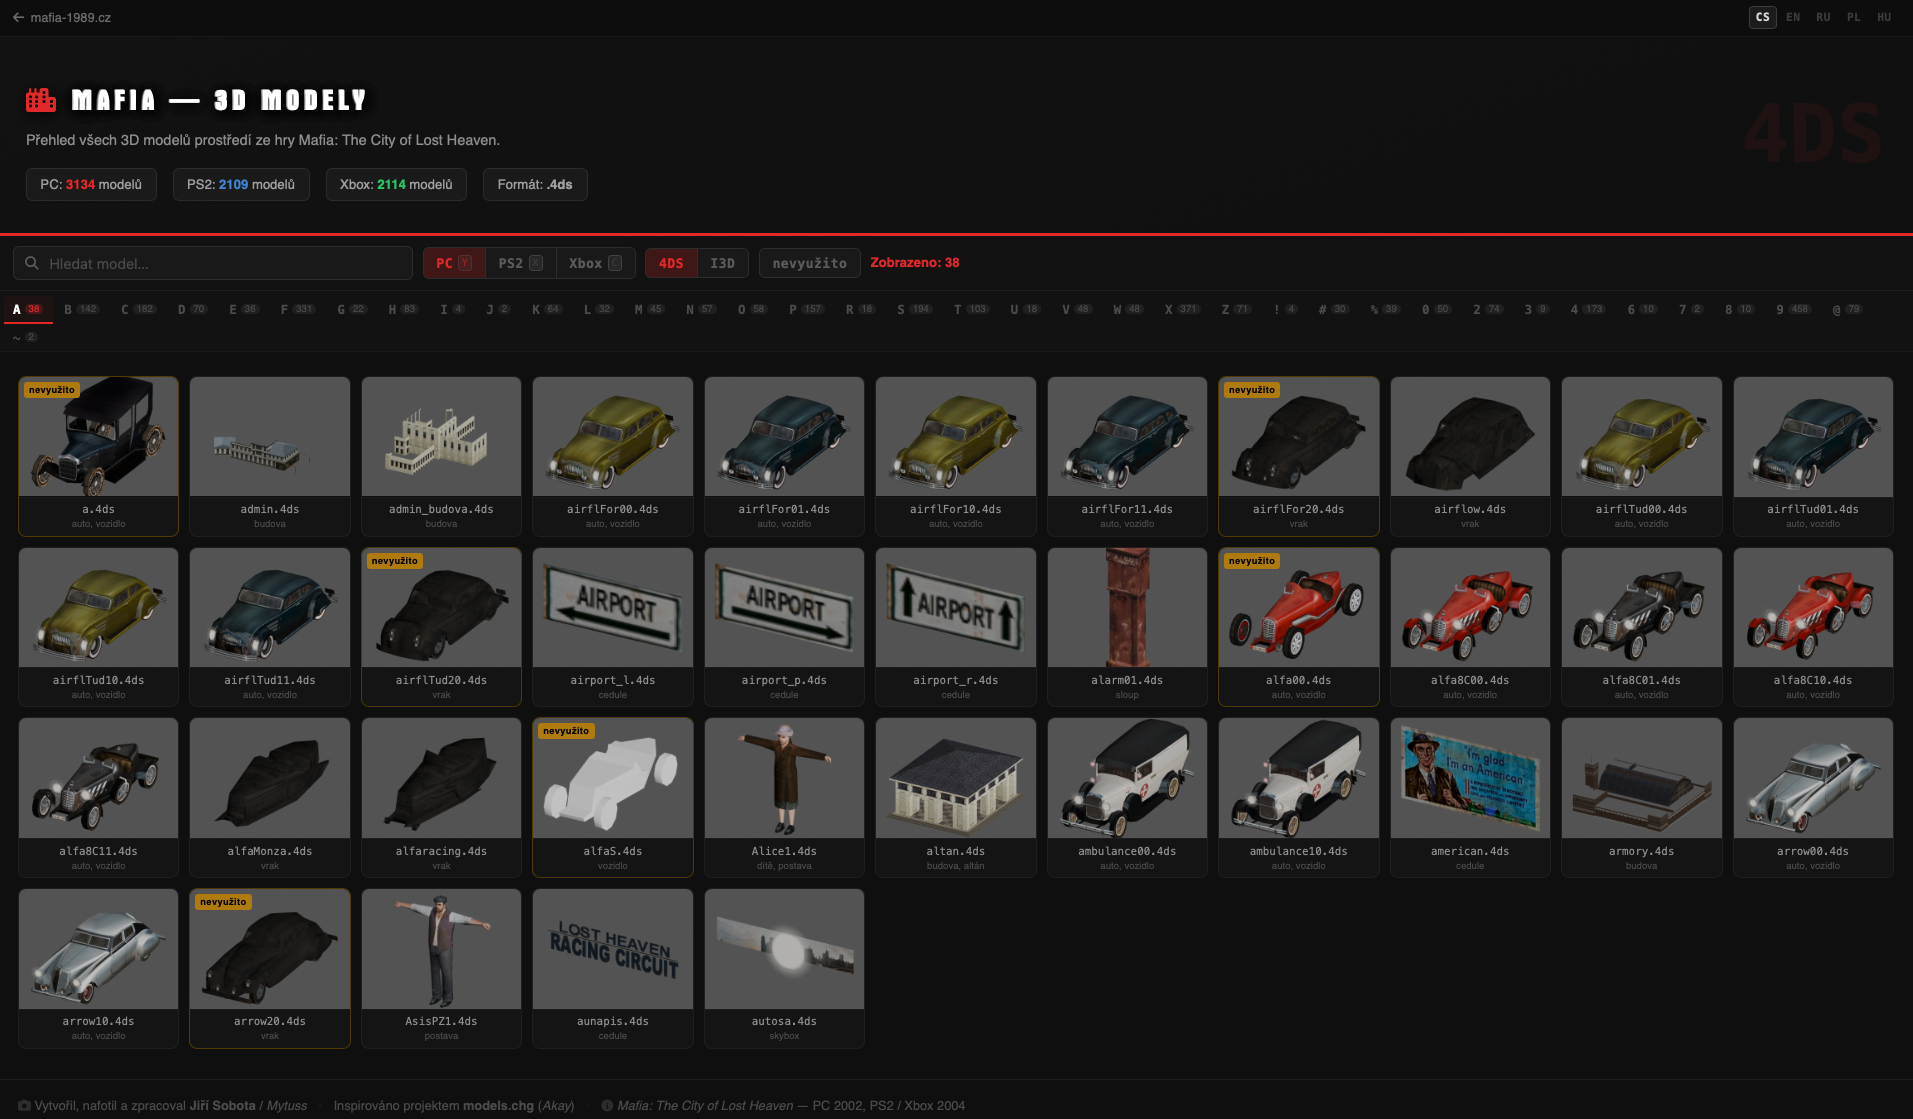The width and height of the screenshot is (1913, 1119).
Task: Open the airflFor20.4ds wreck model
Action: tap(1299, 456)
